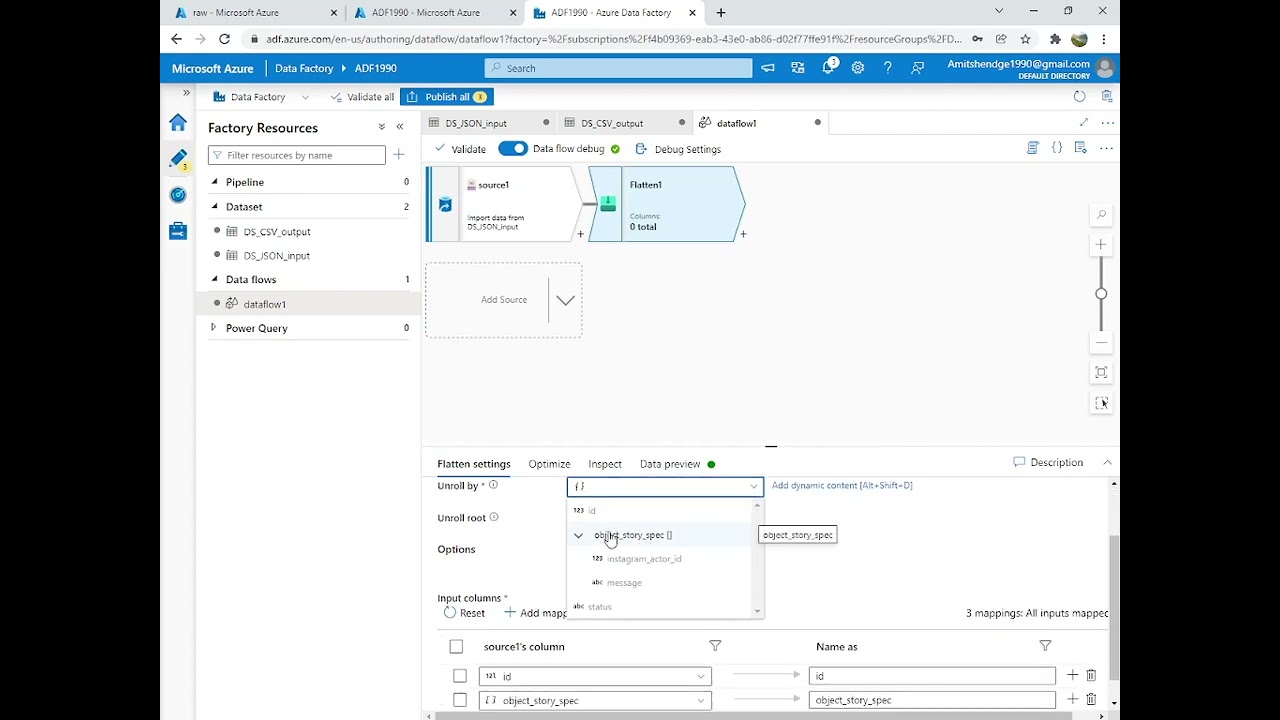
Task: Switch to the DS_CSV_output tab
Action: point(612,123)
